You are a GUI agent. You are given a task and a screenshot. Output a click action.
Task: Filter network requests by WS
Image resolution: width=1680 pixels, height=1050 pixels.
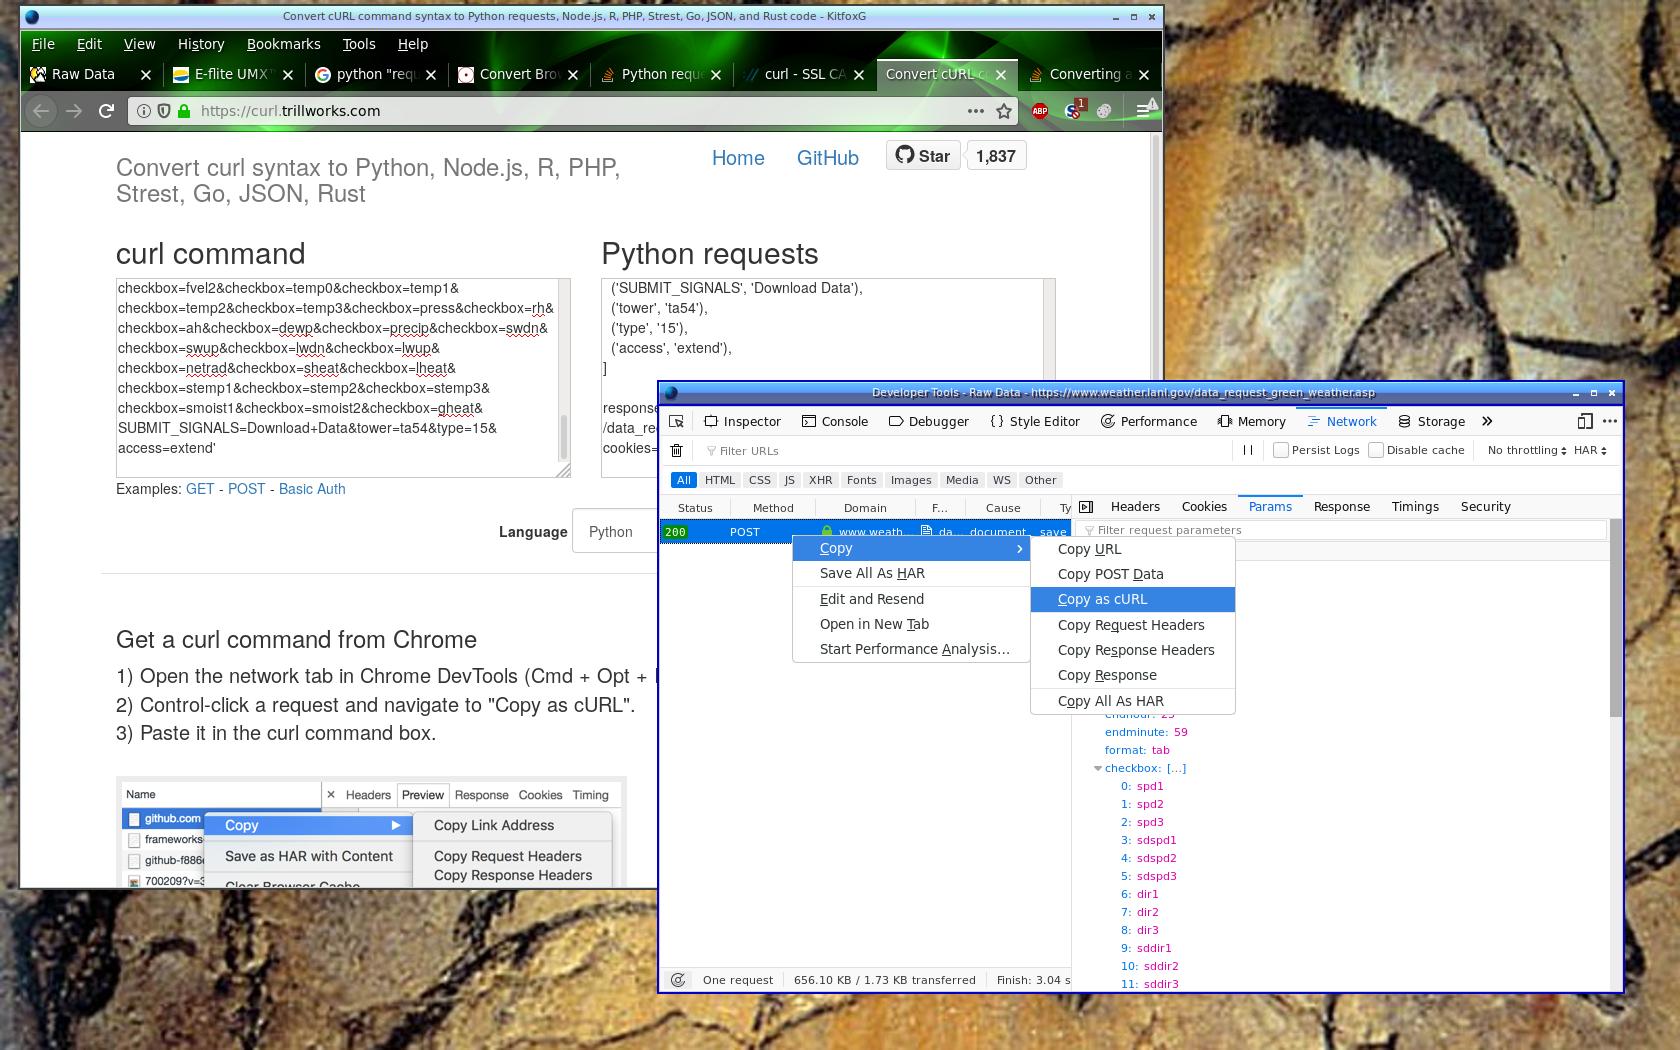click(1002, 480)
